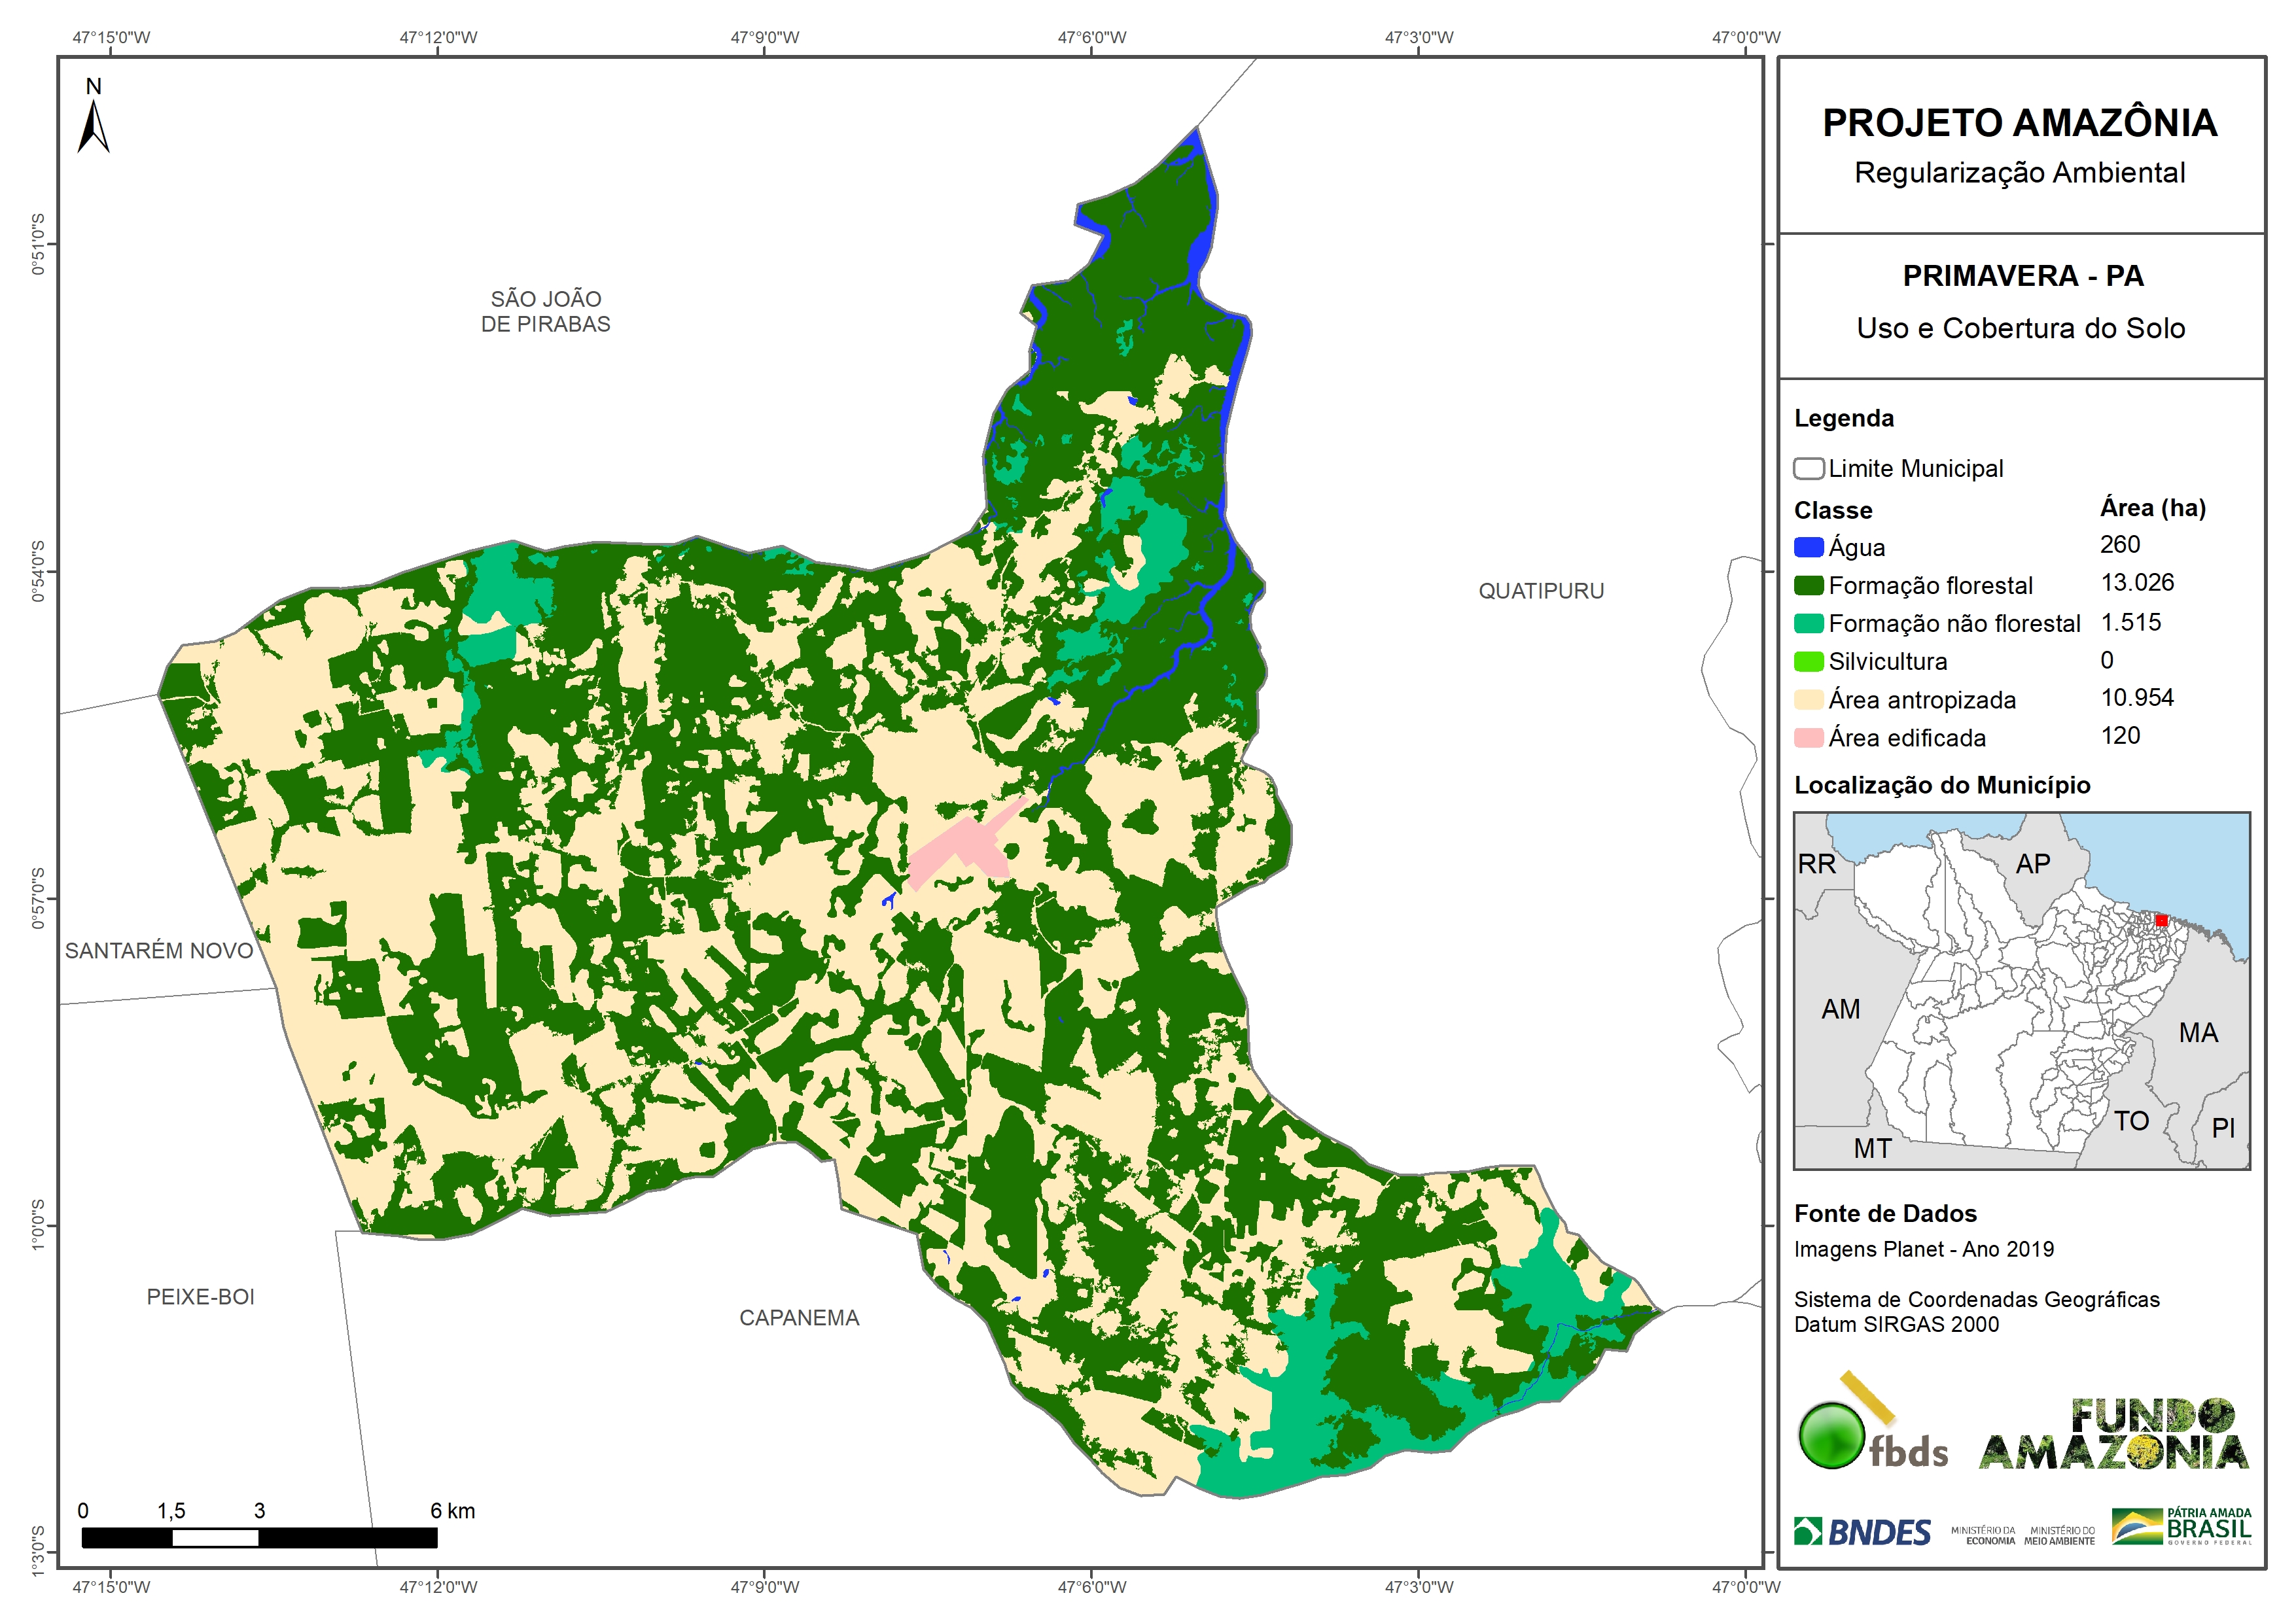This screenshot has height=1623, width=2296.
Task: Click the Área edificada pink swatch
Action: point(1808,738)
